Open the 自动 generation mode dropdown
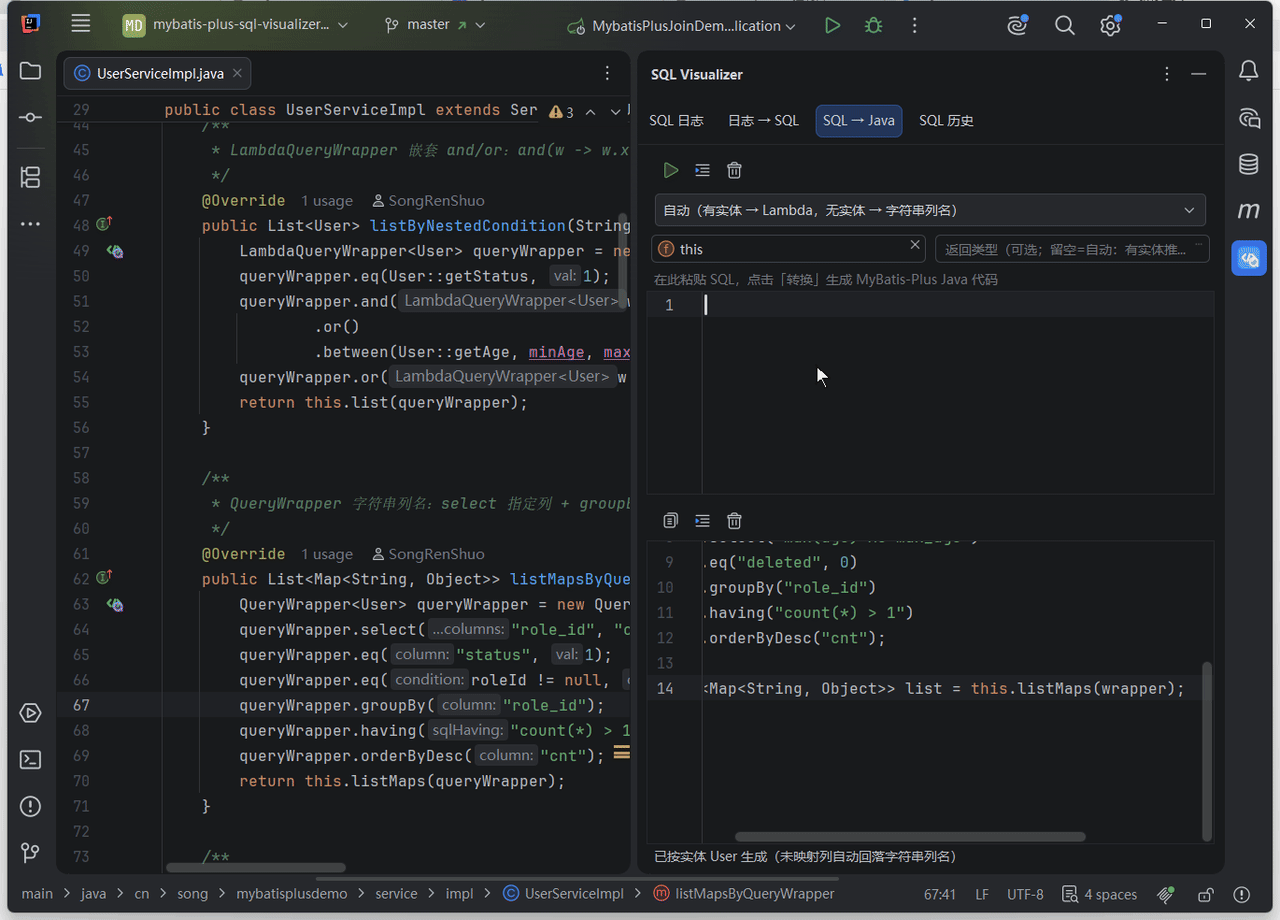1280x920 pixels. click(x=930, y=210)
